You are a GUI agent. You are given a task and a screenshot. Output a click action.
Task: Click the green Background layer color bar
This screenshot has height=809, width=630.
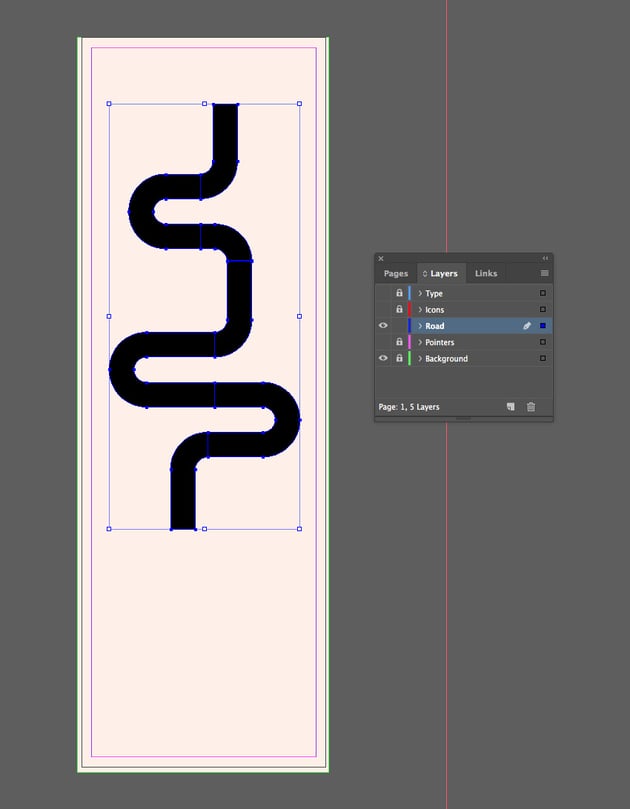[409, 358]
